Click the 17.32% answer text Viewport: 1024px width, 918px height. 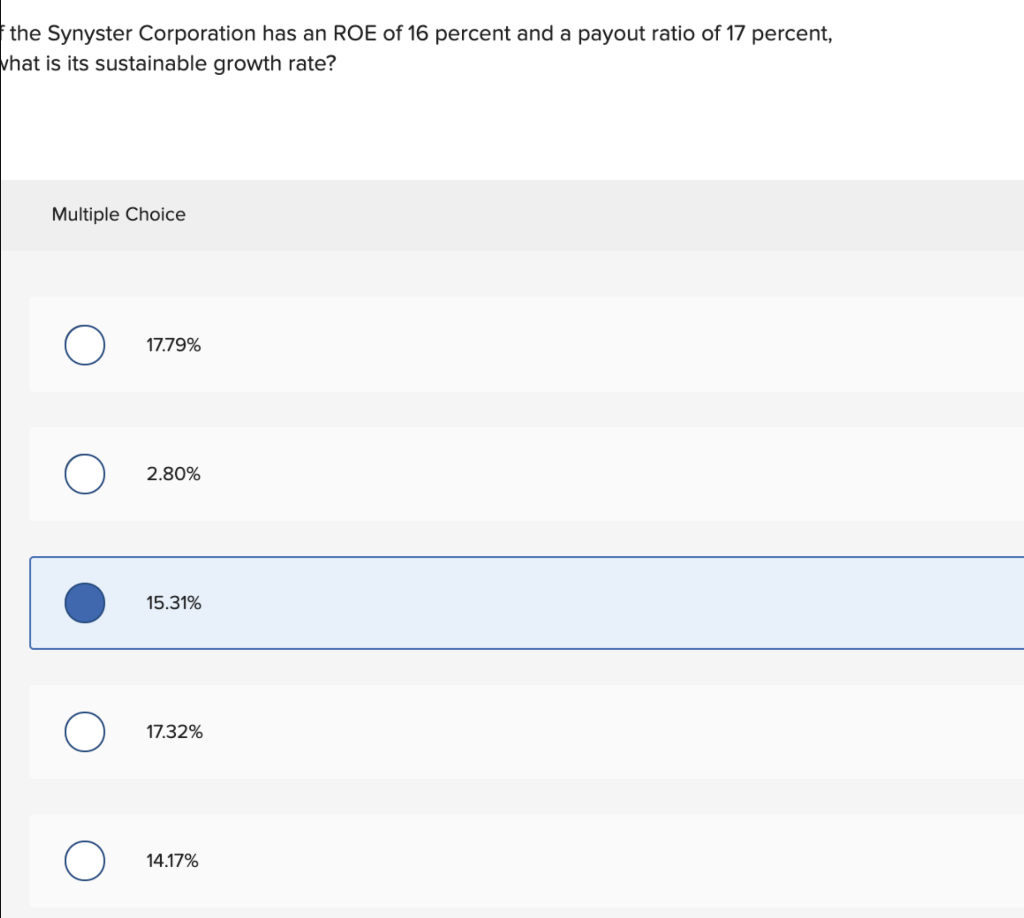tap(174, 732)
